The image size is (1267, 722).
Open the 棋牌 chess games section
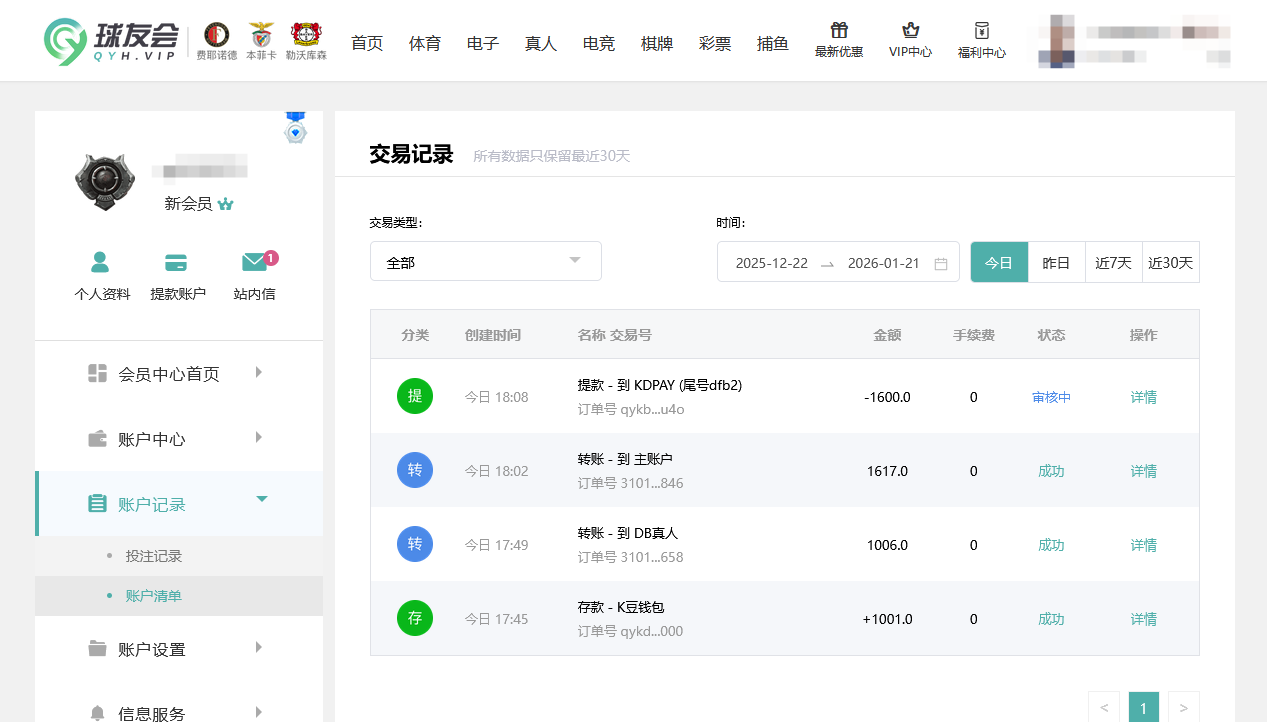click(656, 43)
